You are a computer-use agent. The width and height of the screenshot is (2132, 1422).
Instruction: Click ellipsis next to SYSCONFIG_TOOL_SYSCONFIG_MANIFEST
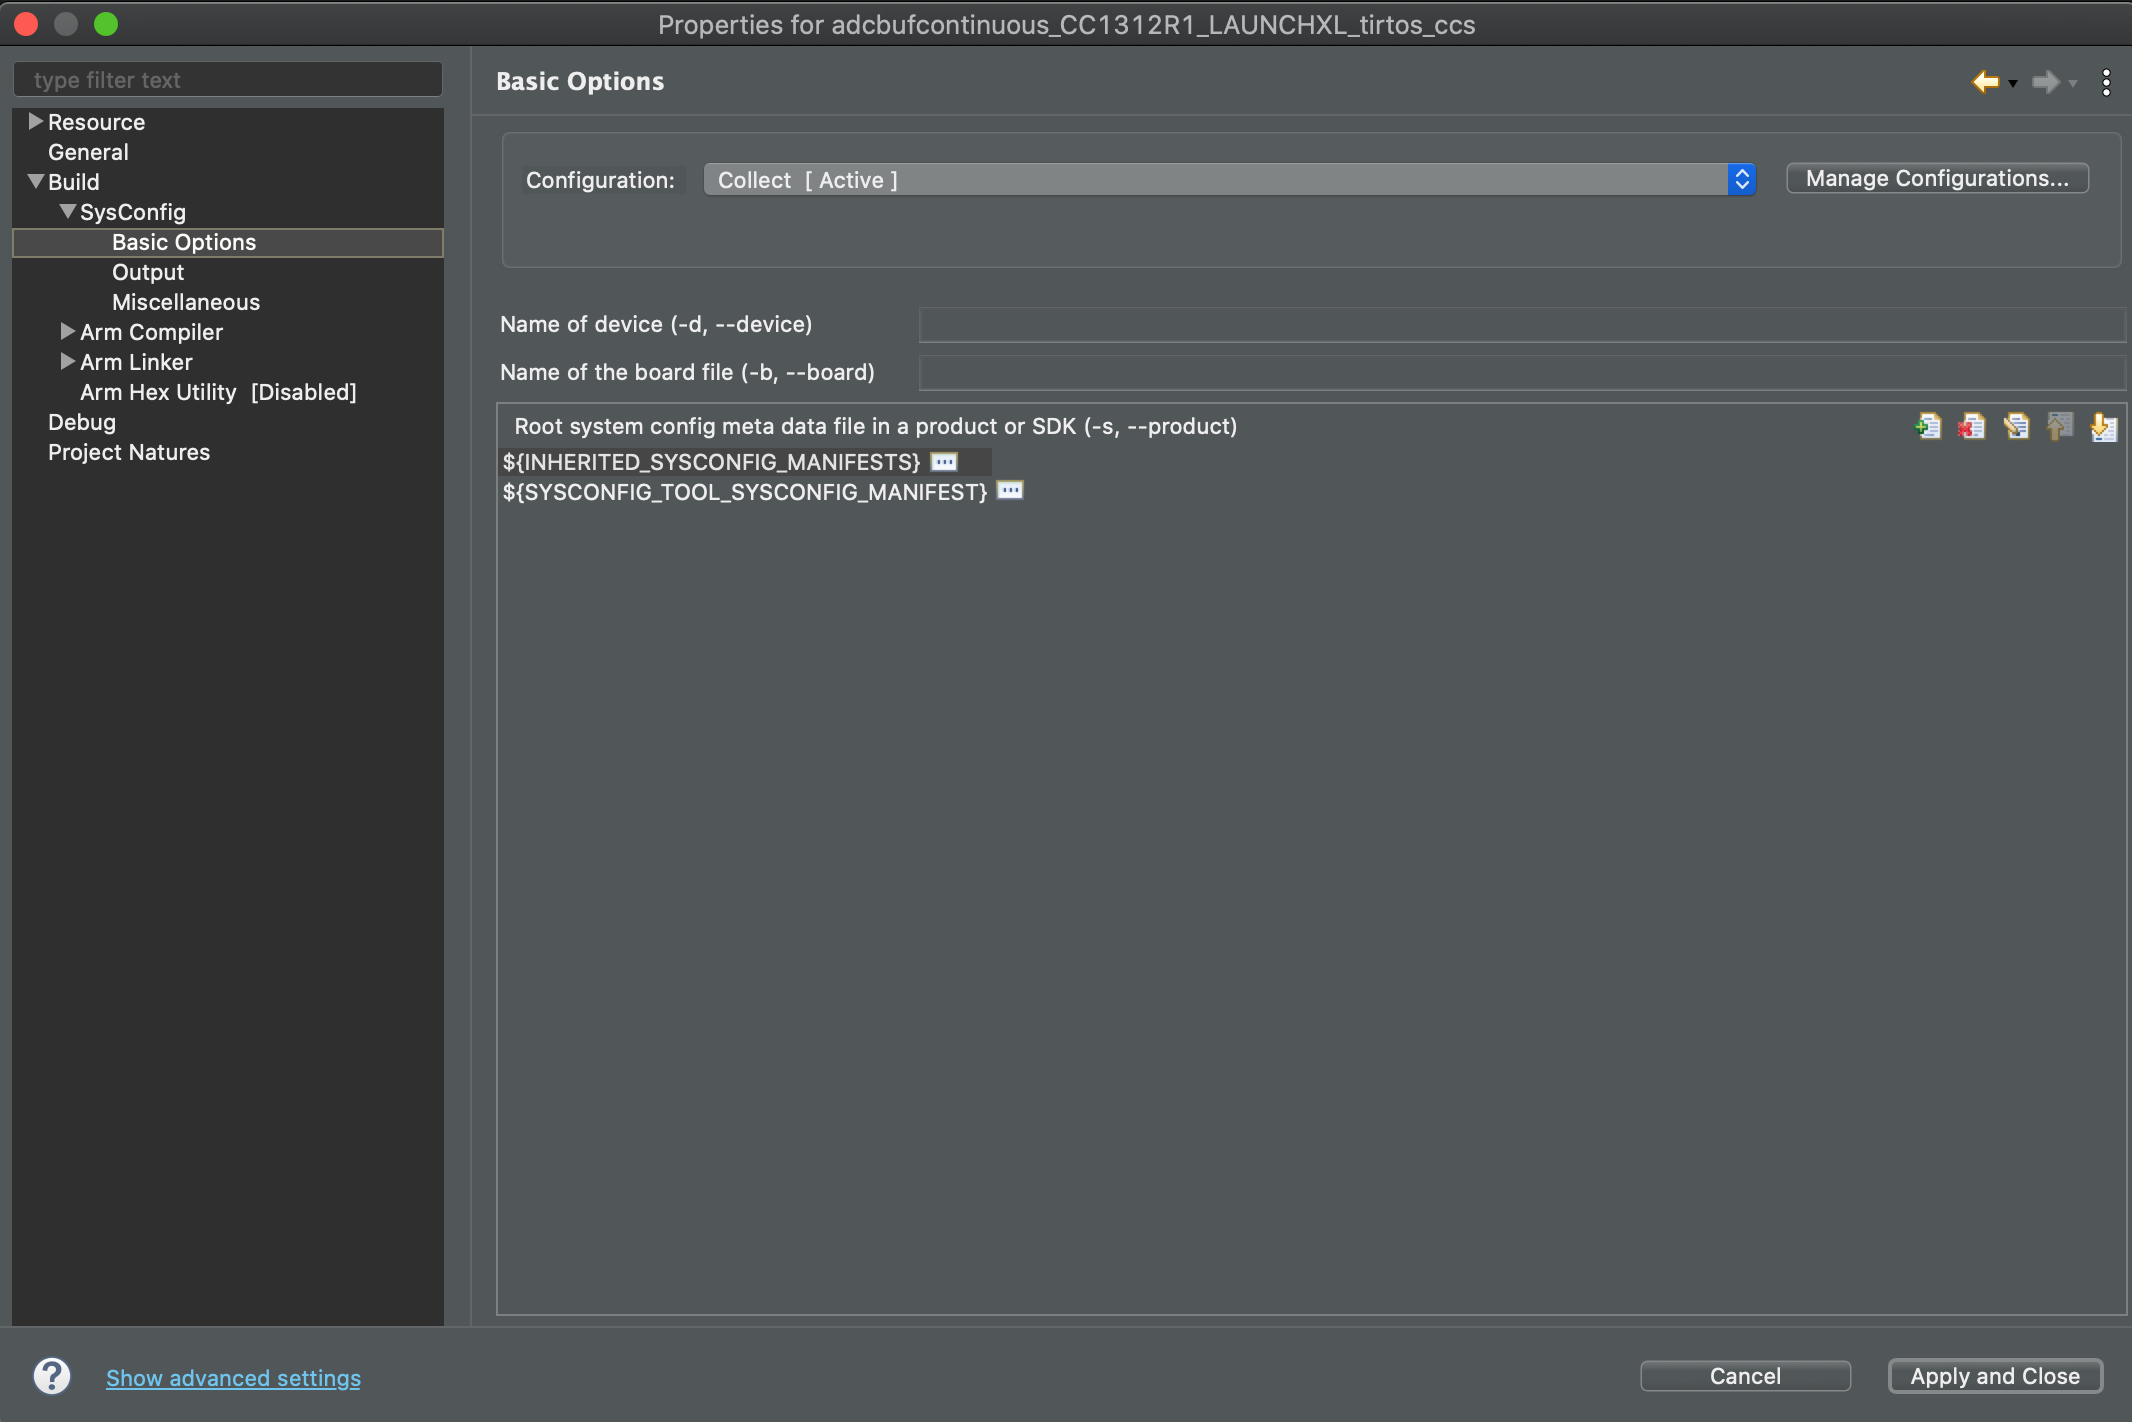pos(1010,491)
